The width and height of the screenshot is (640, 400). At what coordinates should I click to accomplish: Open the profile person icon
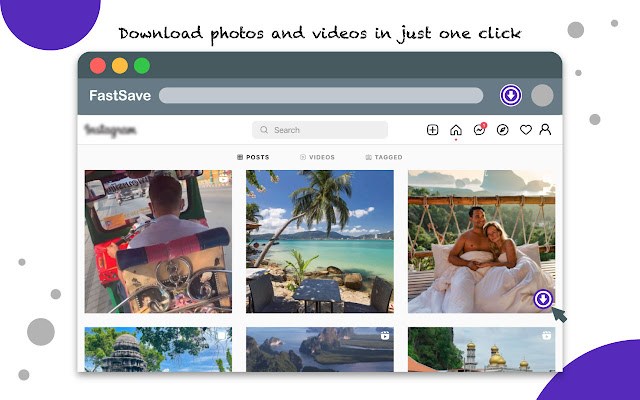click(x=545, y=130)
